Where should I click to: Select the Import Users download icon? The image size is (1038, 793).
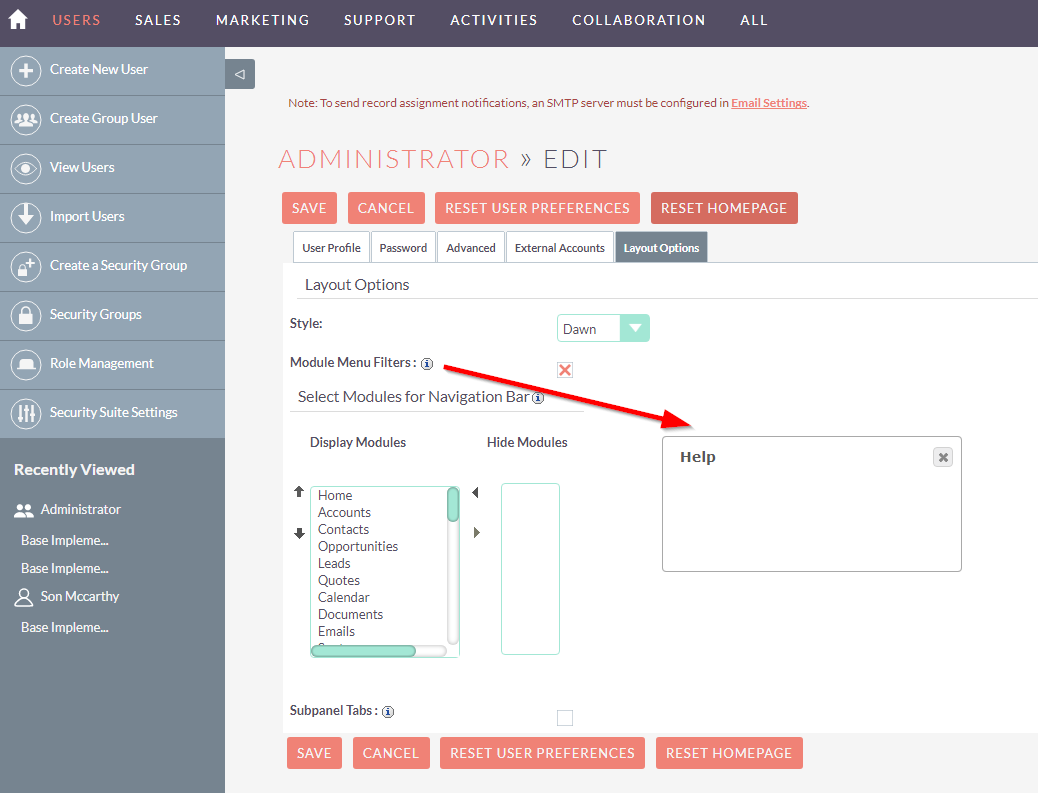point(27,217)
